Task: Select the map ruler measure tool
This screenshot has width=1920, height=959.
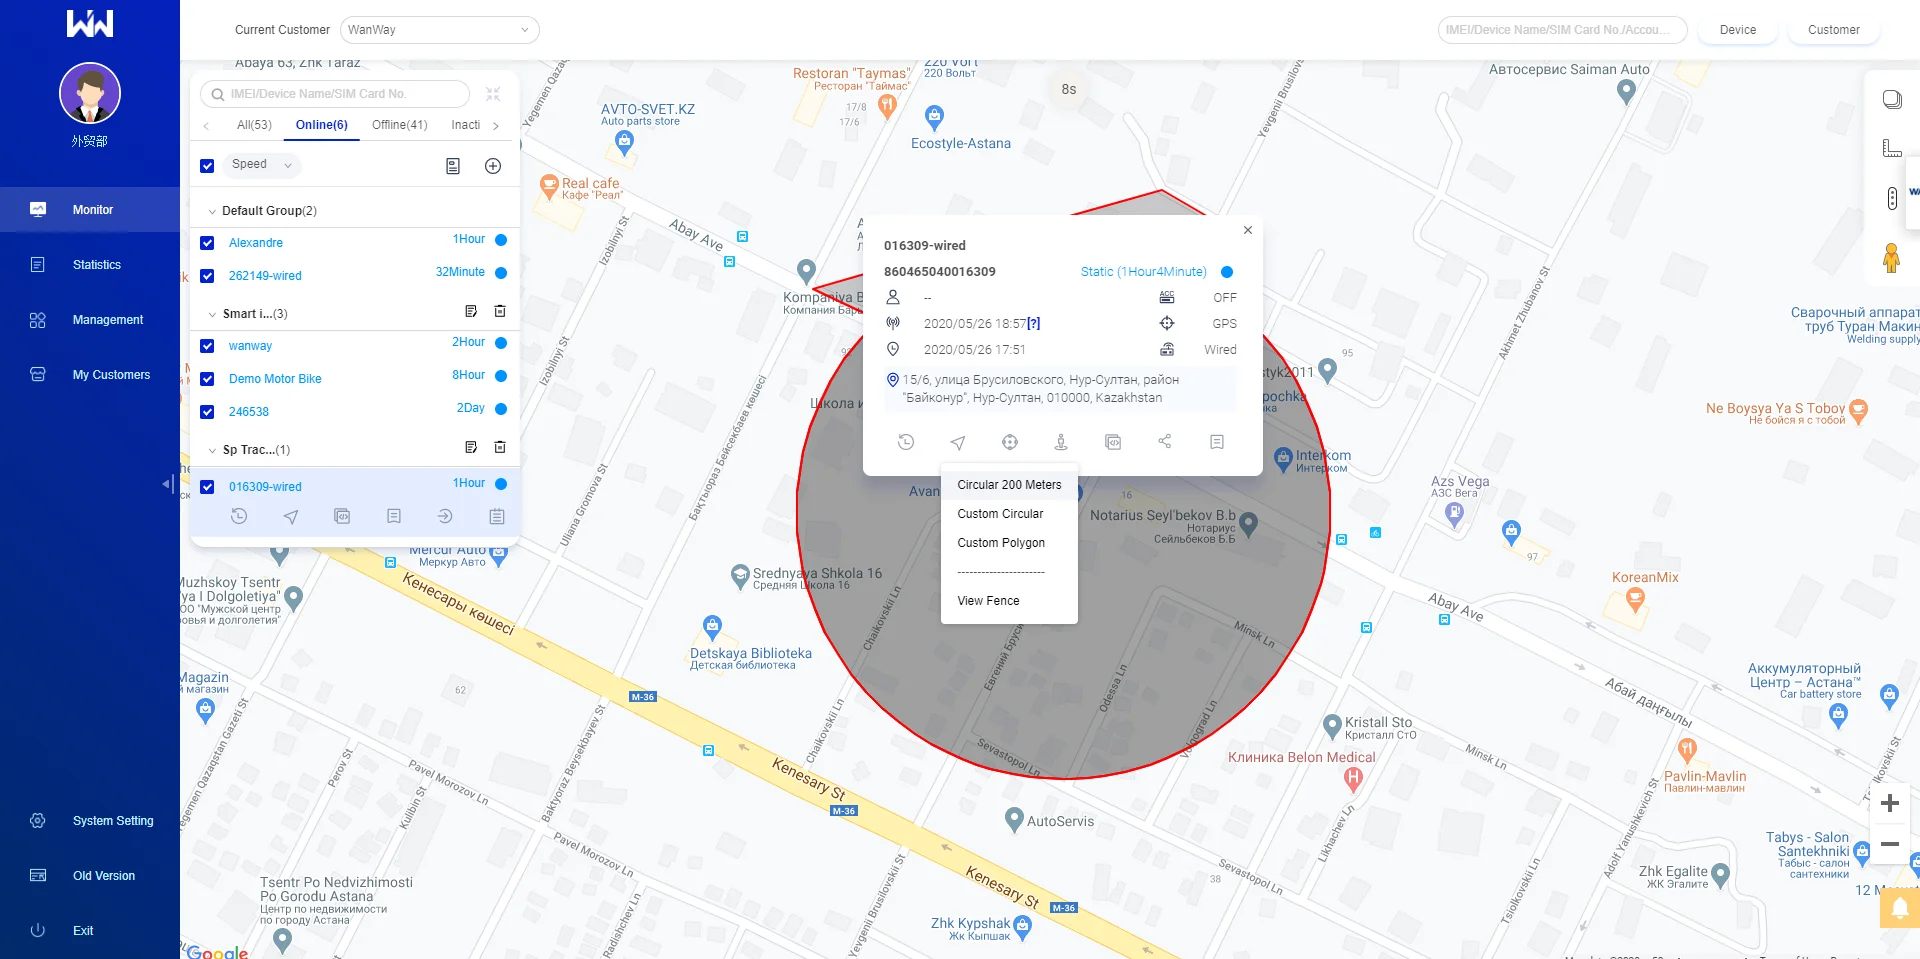Action: (1892, 148)
